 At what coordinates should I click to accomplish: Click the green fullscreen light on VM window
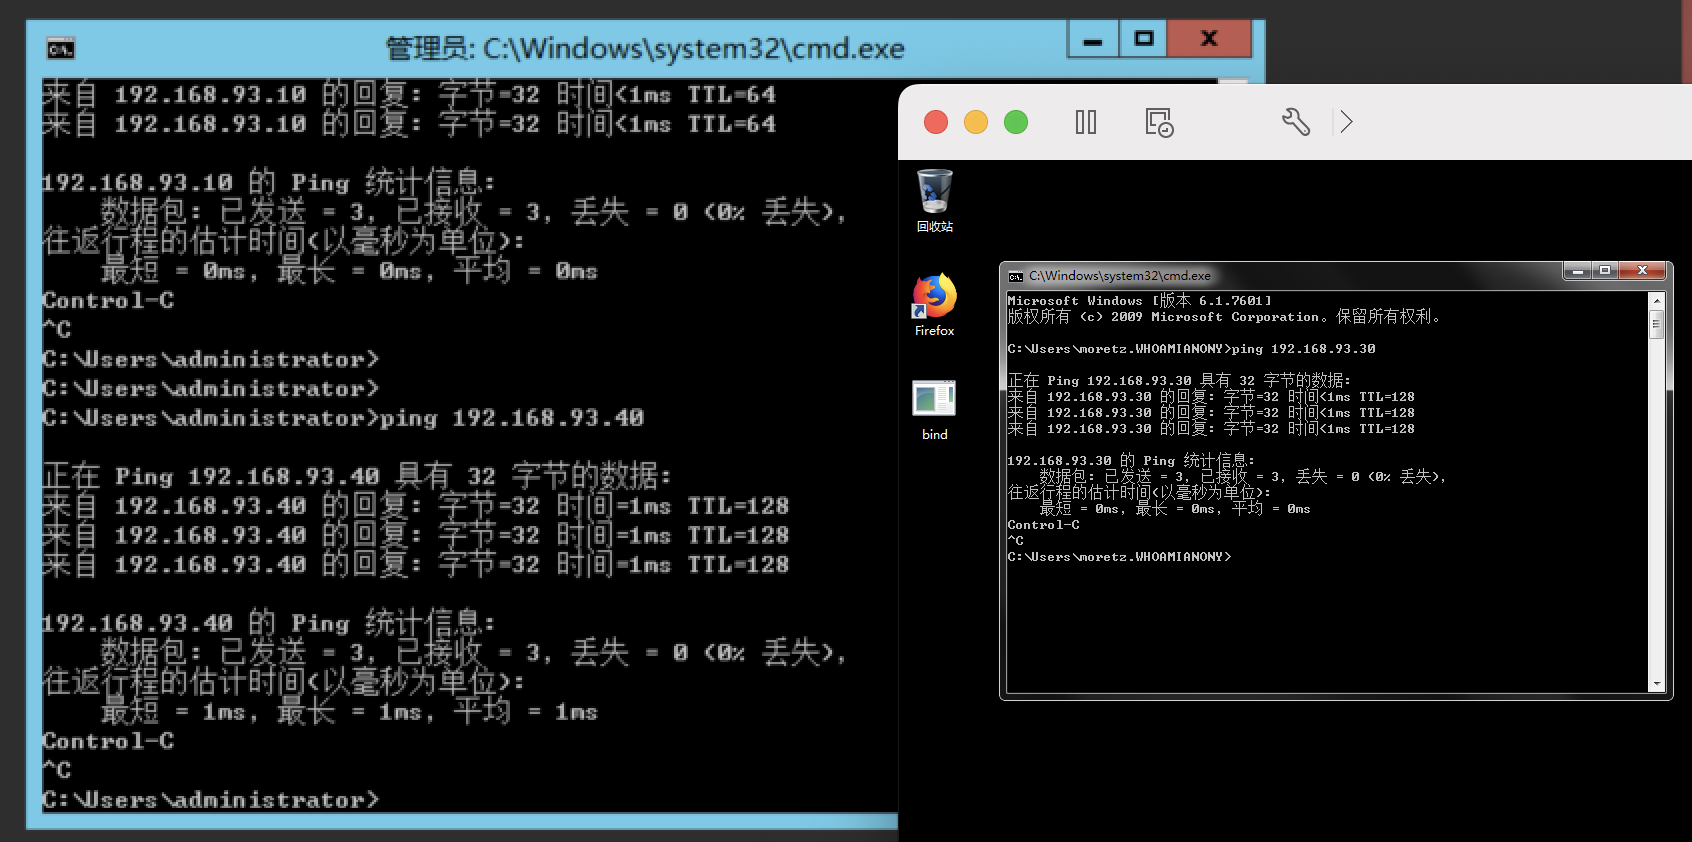[1016, 122]
